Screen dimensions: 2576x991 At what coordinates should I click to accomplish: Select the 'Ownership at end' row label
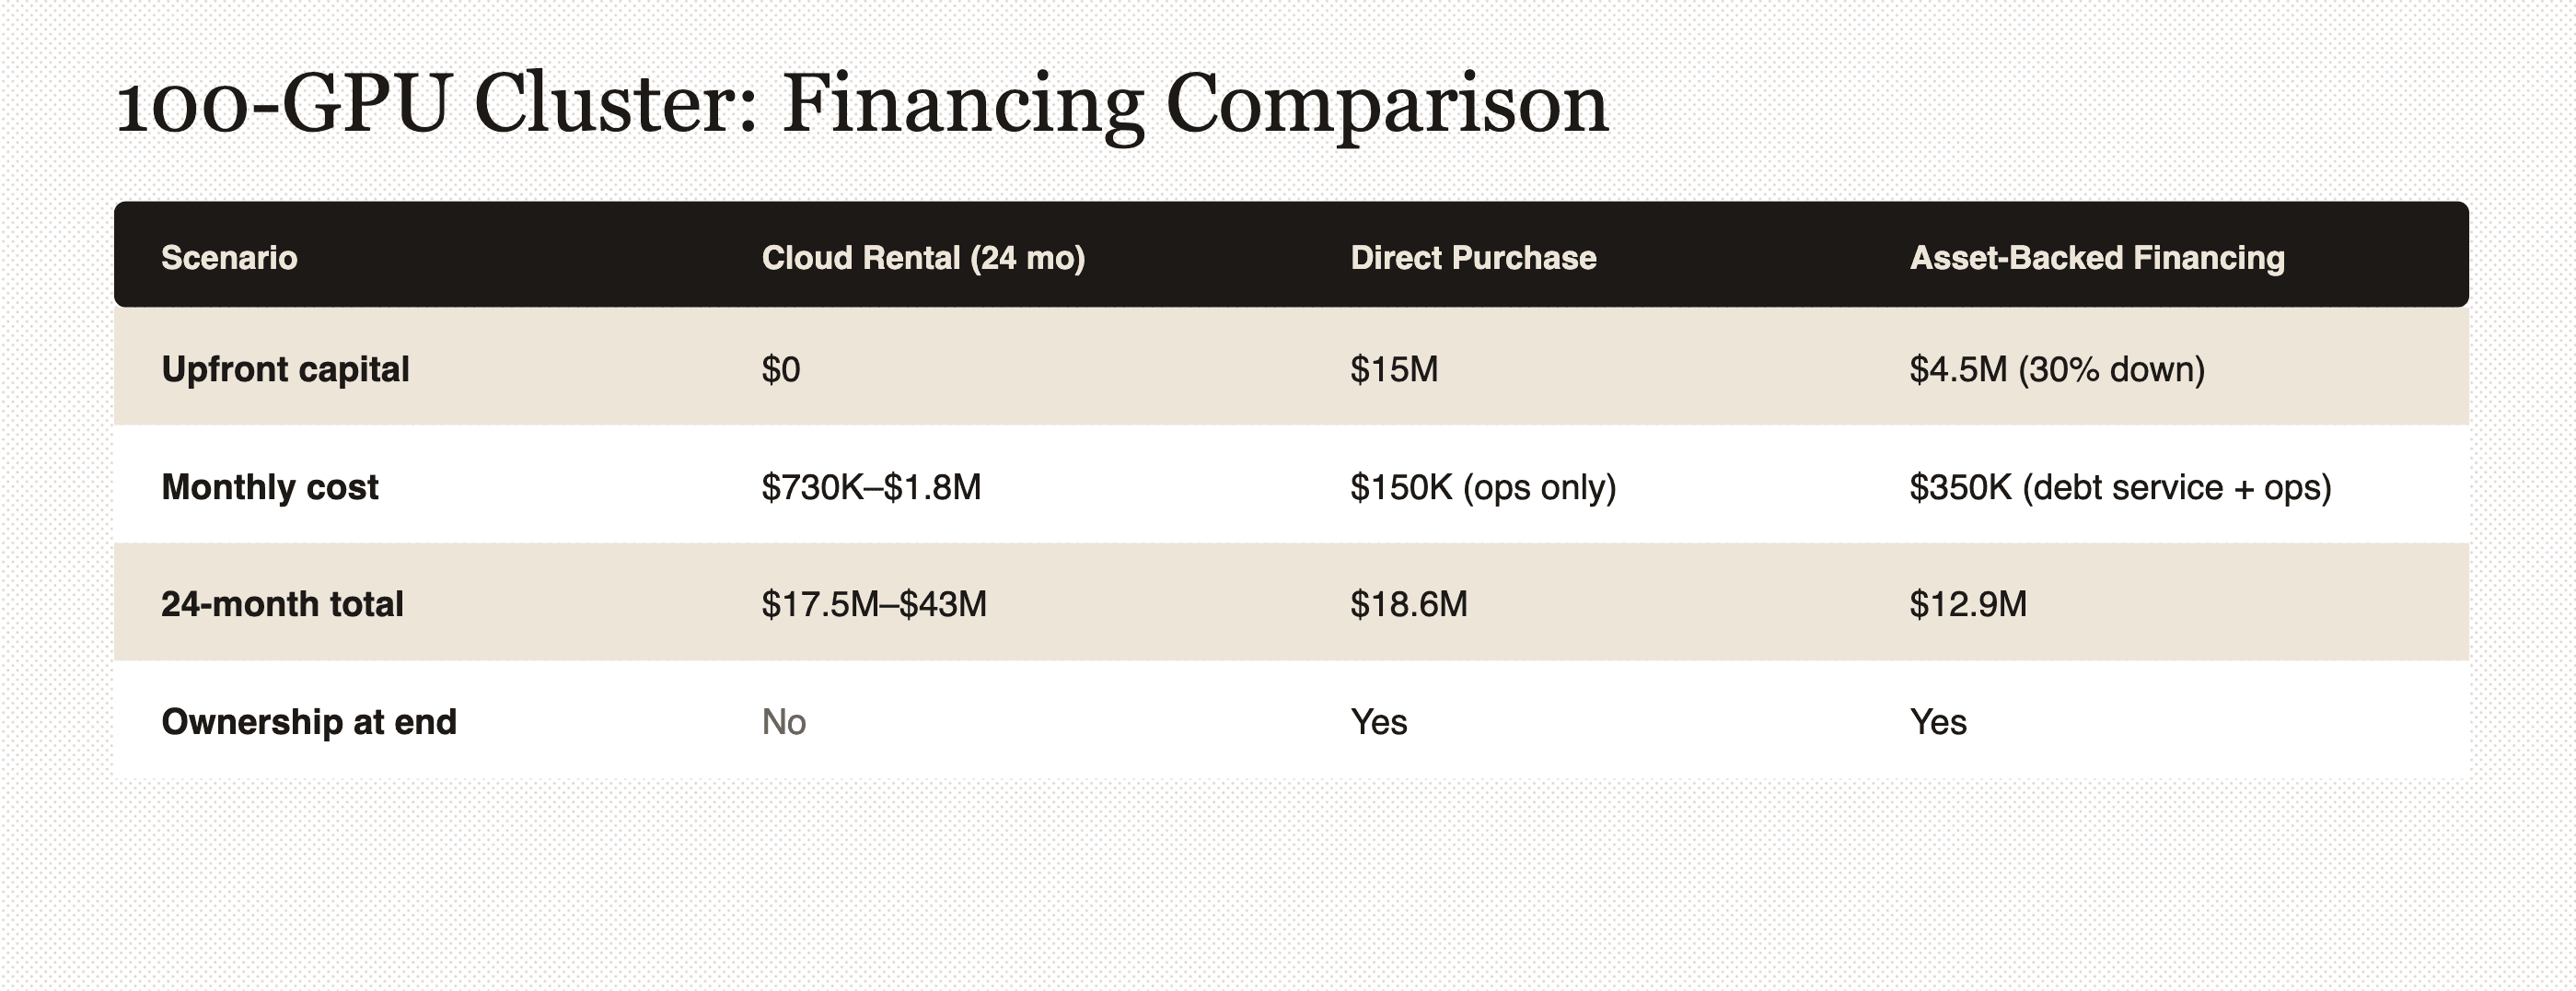pyautogui.click(x=309, y=722)
